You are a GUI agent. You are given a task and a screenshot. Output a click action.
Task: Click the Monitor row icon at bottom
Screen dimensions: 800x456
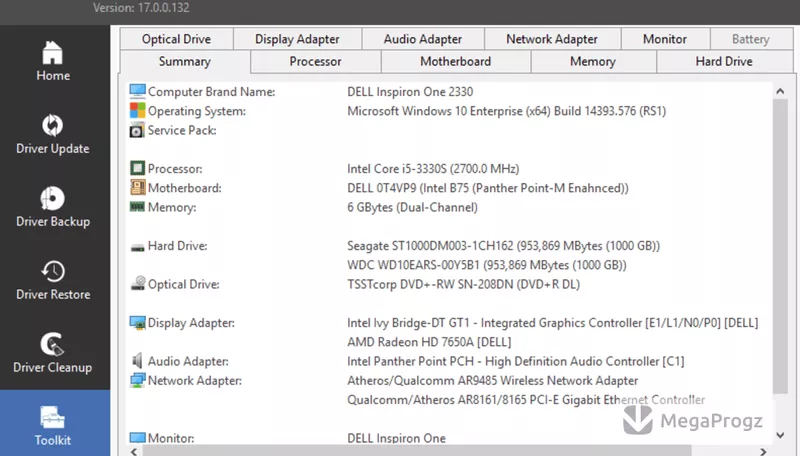137,438
